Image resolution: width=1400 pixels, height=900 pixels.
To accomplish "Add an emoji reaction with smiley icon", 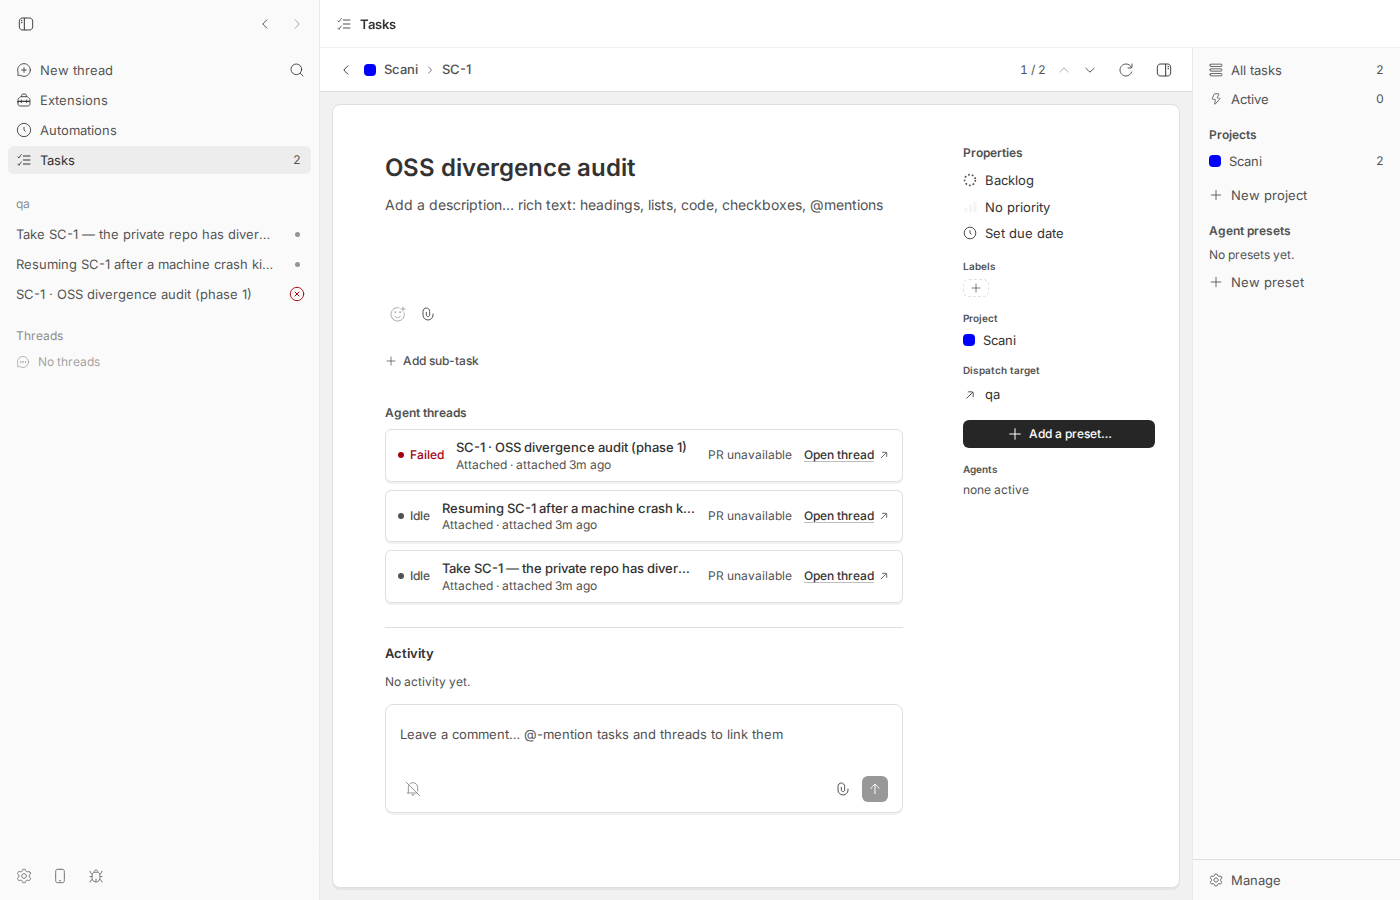I will click(x=398, y=314).
